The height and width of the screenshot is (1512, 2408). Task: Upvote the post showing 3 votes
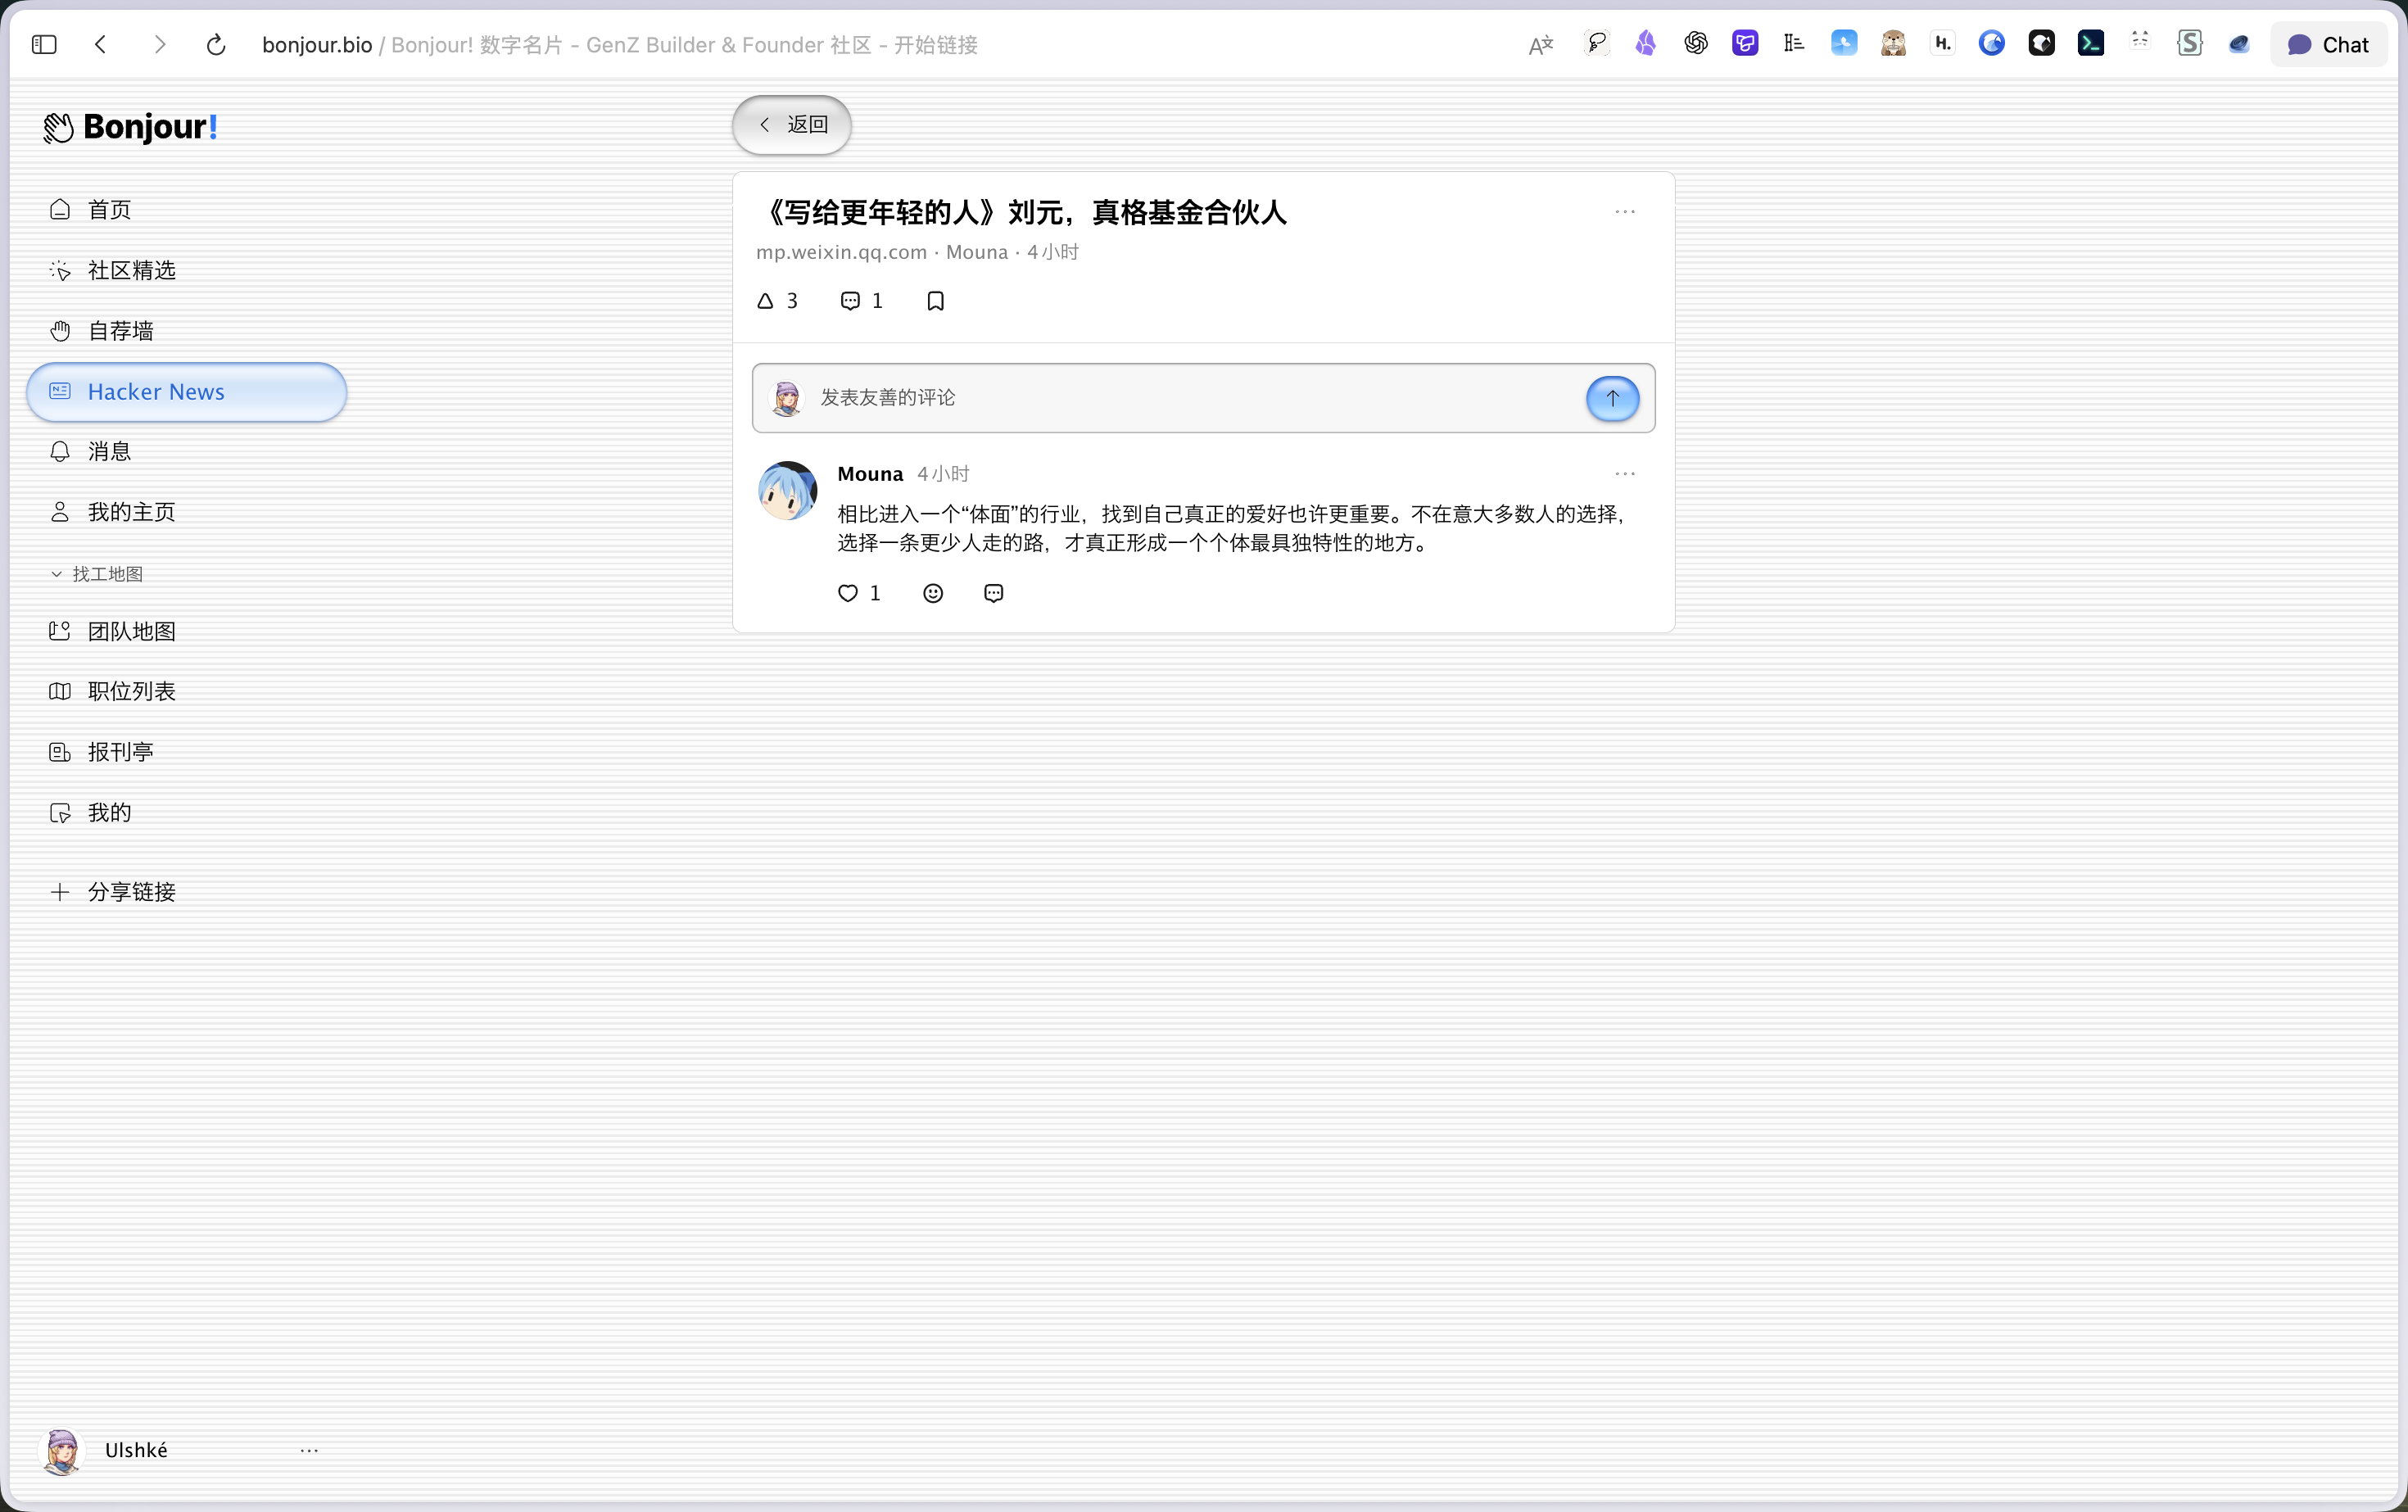[x=777, y=301]
